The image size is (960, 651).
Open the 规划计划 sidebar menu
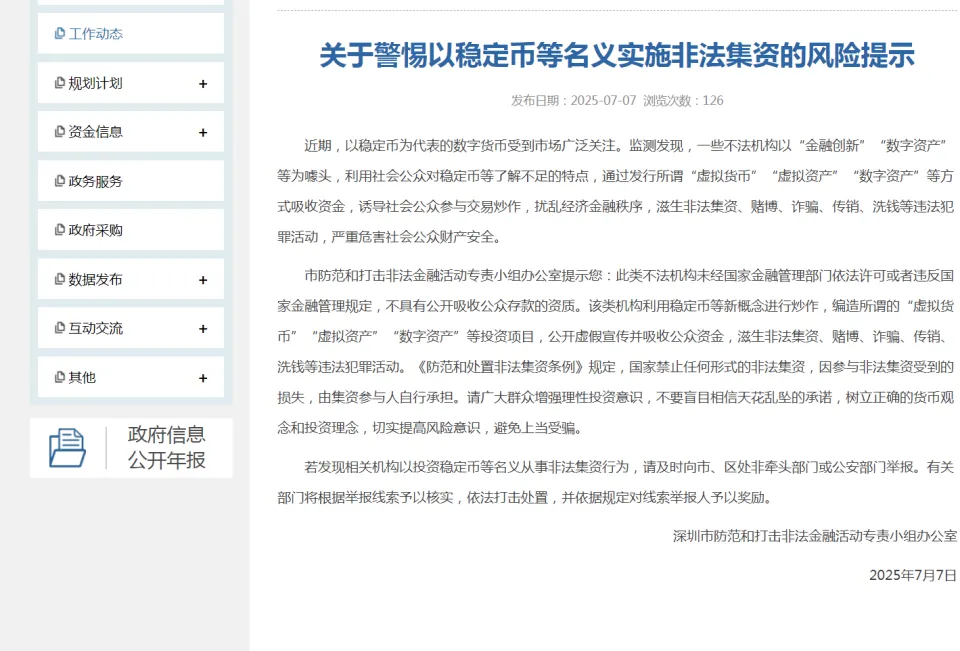(x=130, y=83)
